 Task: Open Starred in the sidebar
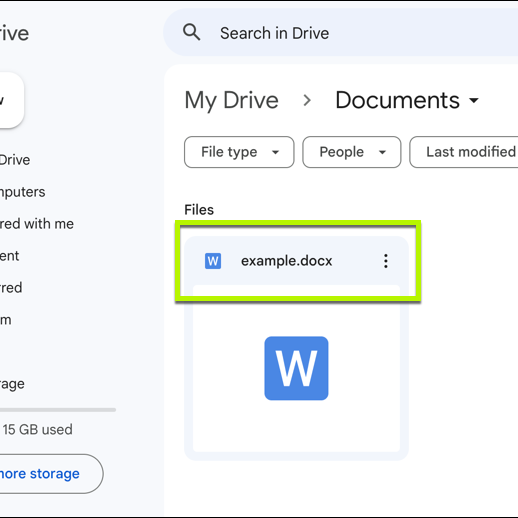pos(11,288)
